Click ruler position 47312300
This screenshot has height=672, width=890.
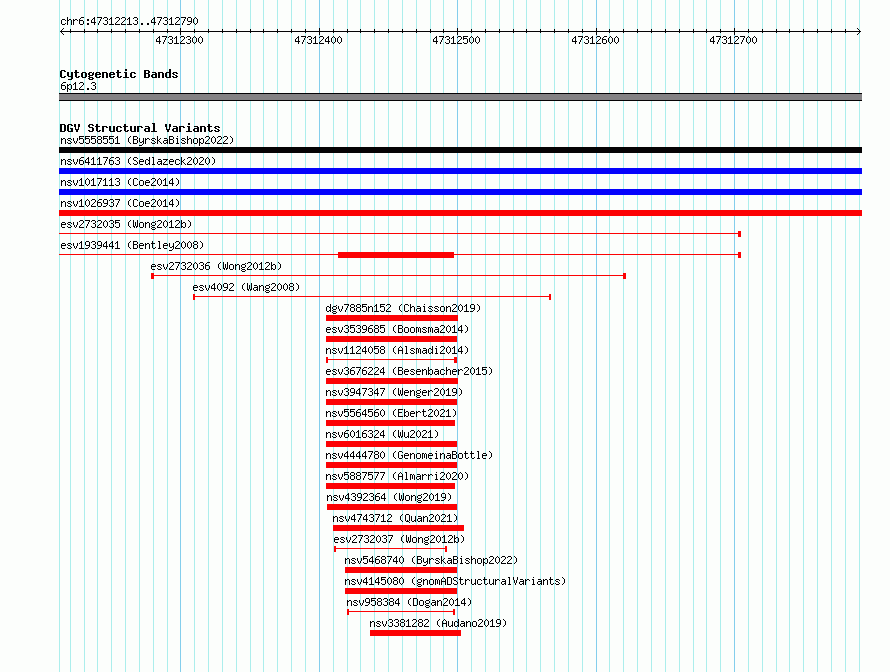click(179, 40)
